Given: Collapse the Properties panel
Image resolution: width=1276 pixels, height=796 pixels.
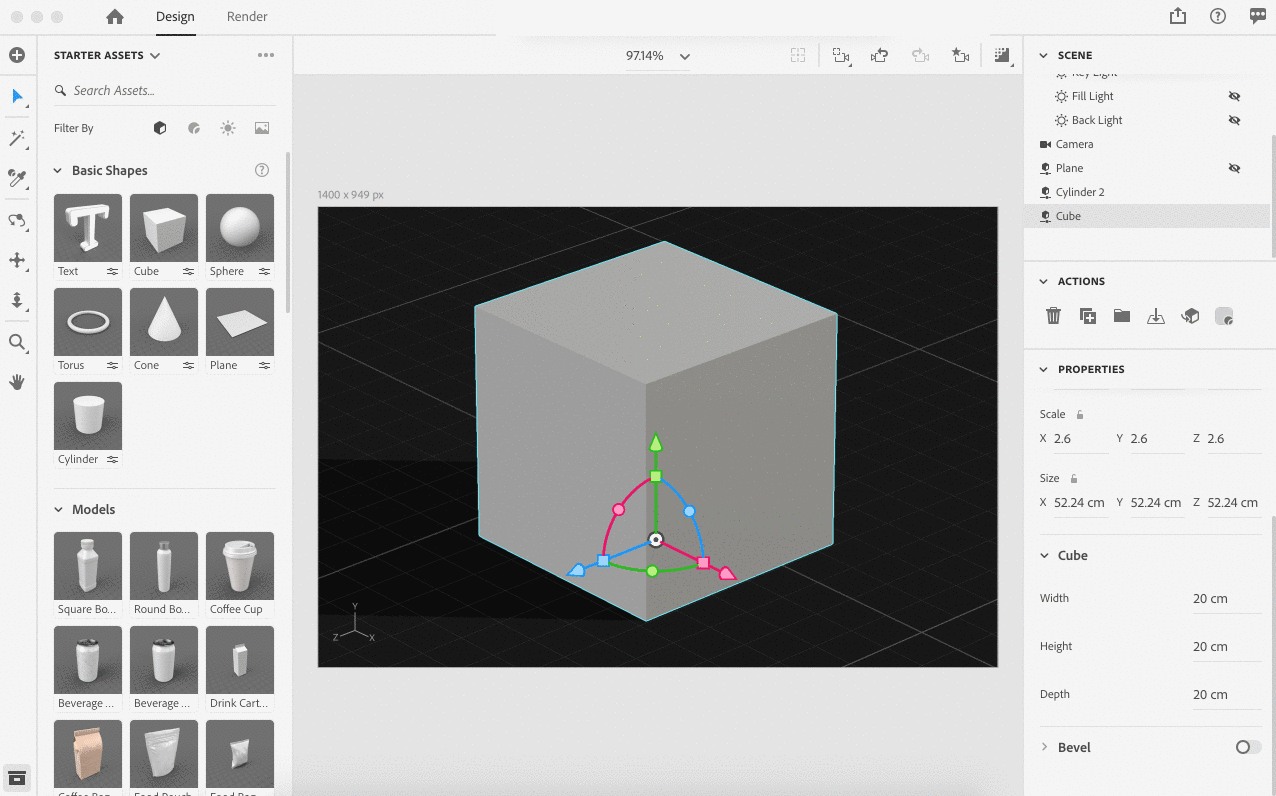Looking at the screenshot, I should coord(1044,369).
